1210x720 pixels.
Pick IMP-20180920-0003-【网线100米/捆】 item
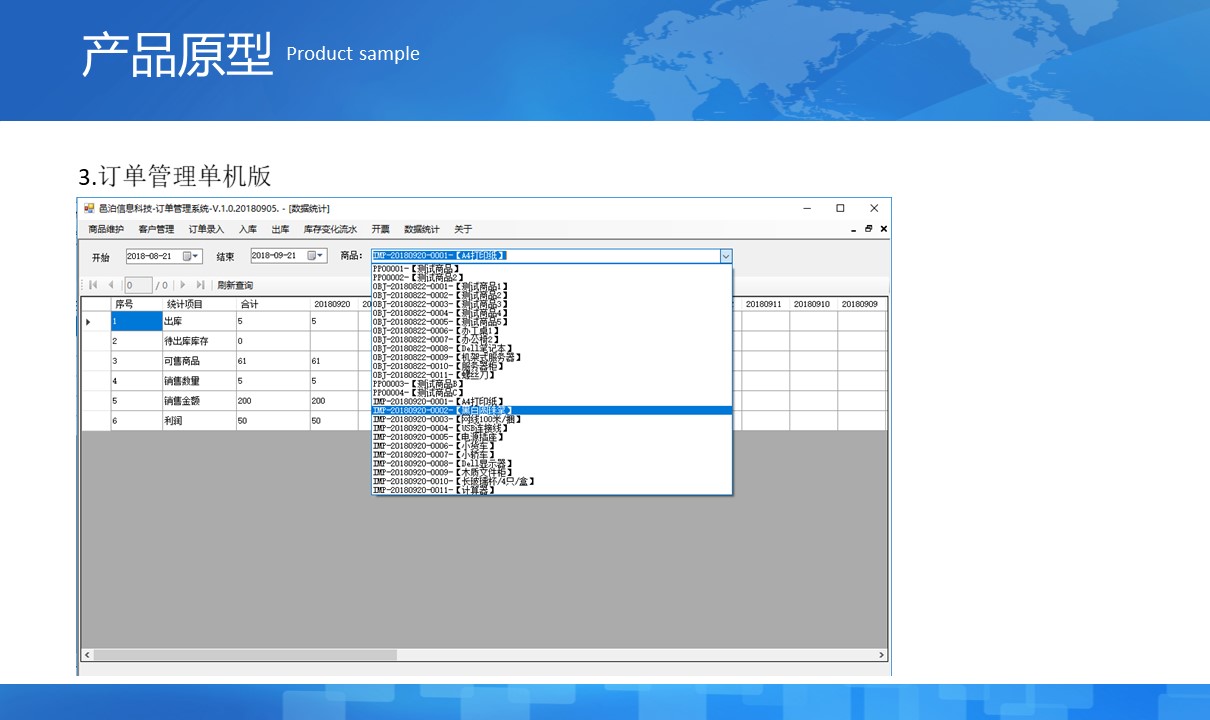coord(552,419)
